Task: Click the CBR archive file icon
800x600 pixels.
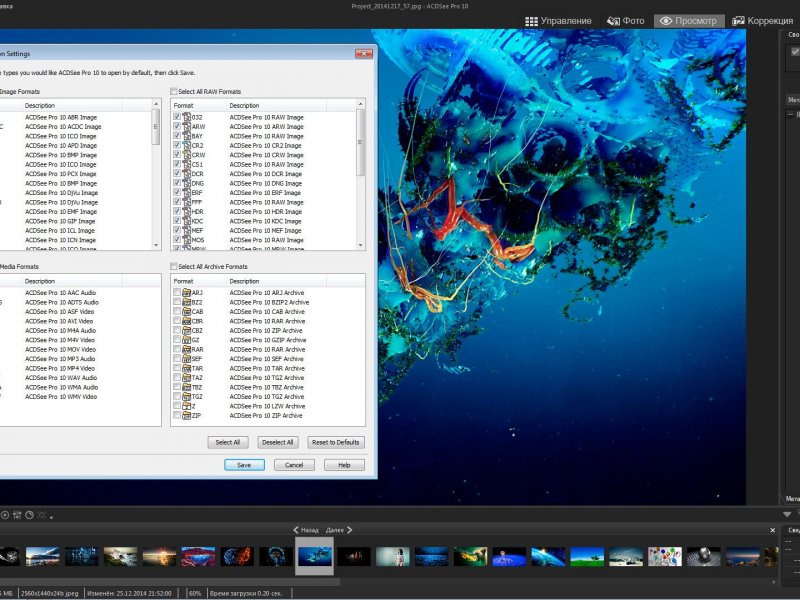Action: [187, 321]
